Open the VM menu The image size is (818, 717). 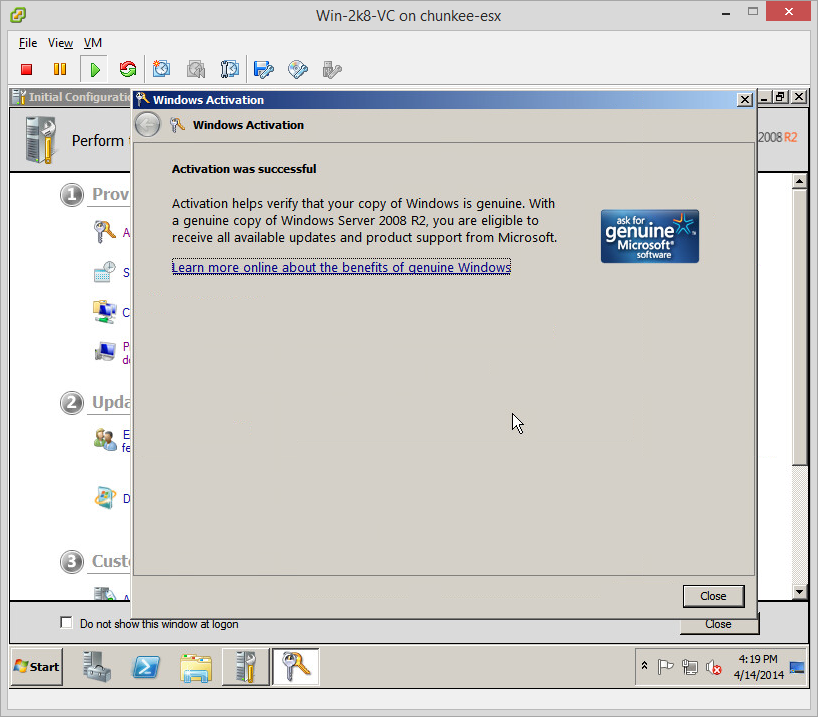point(92,43)
